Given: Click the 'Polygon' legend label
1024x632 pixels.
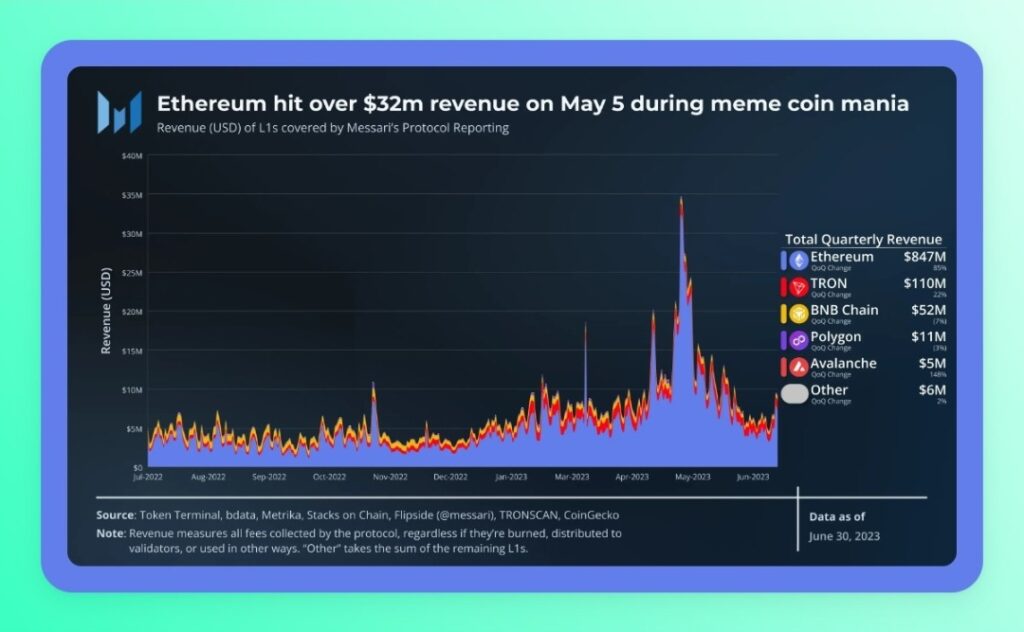Looking at the screenshot, I should 836,338.
